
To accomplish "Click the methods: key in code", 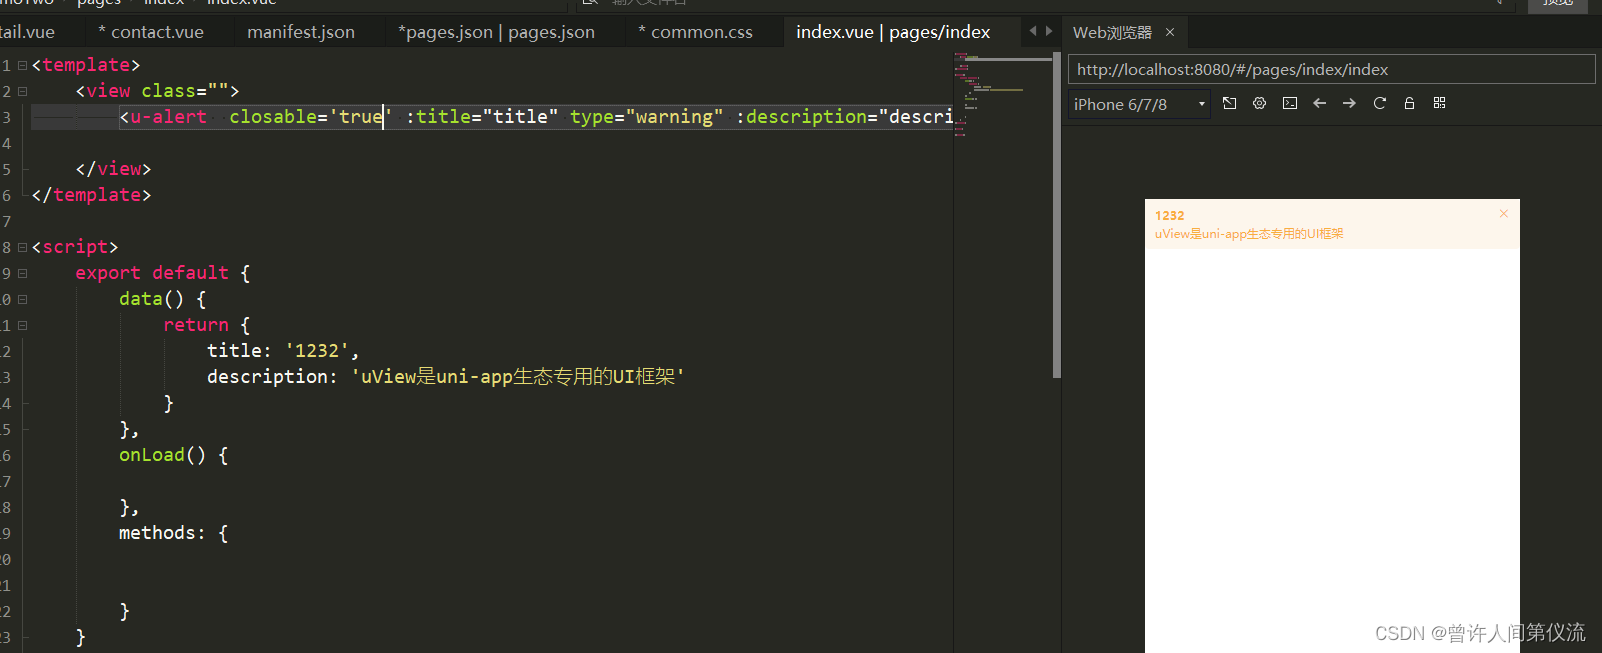I will click(162, 533).
